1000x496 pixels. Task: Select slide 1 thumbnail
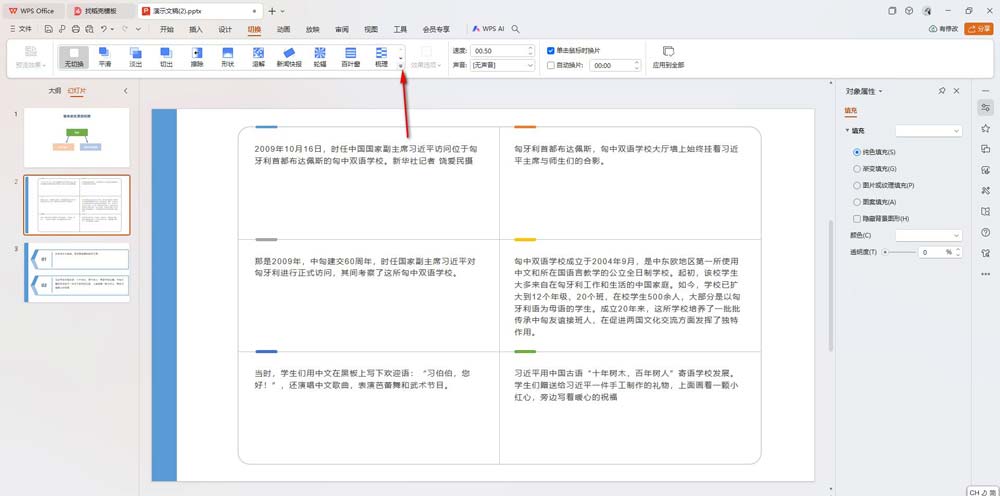point(77,137)
